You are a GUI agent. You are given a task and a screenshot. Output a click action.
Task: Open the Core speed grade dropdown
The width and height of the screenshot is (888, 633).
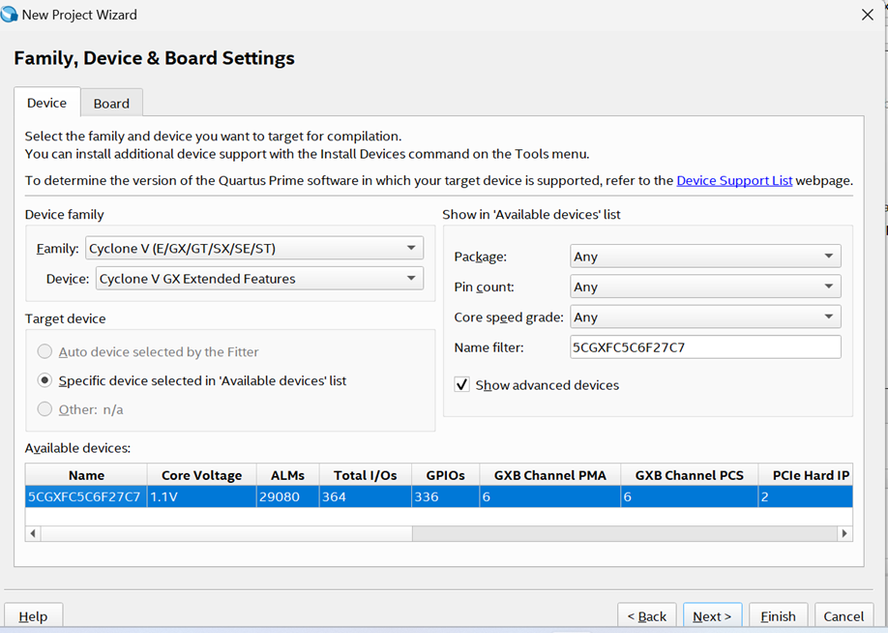tap(705, 317)
